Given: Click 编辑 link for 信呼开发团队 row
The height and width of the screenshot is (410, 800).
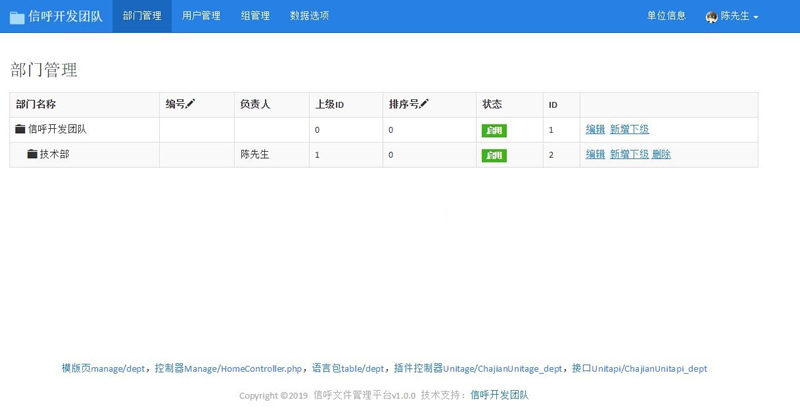Looking at the screenshot, I should [595, 129].
